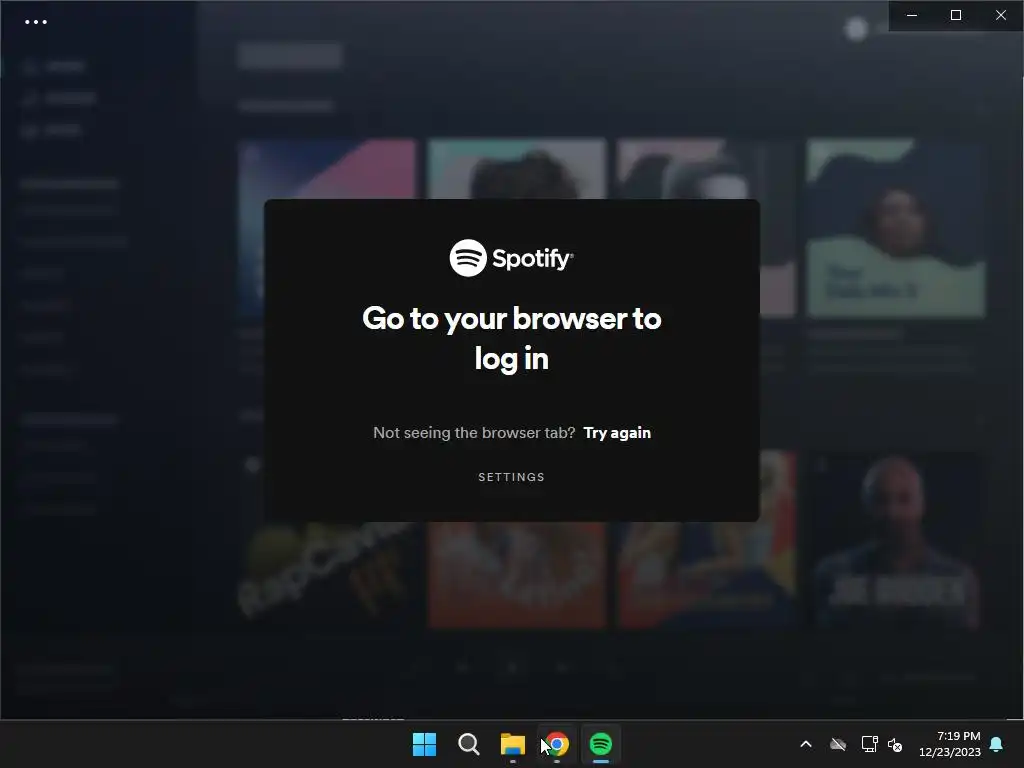Click OneDrive cloud tray icon
The height and width of the screenshot is (768, 1024).
click(x=838, y=744)
